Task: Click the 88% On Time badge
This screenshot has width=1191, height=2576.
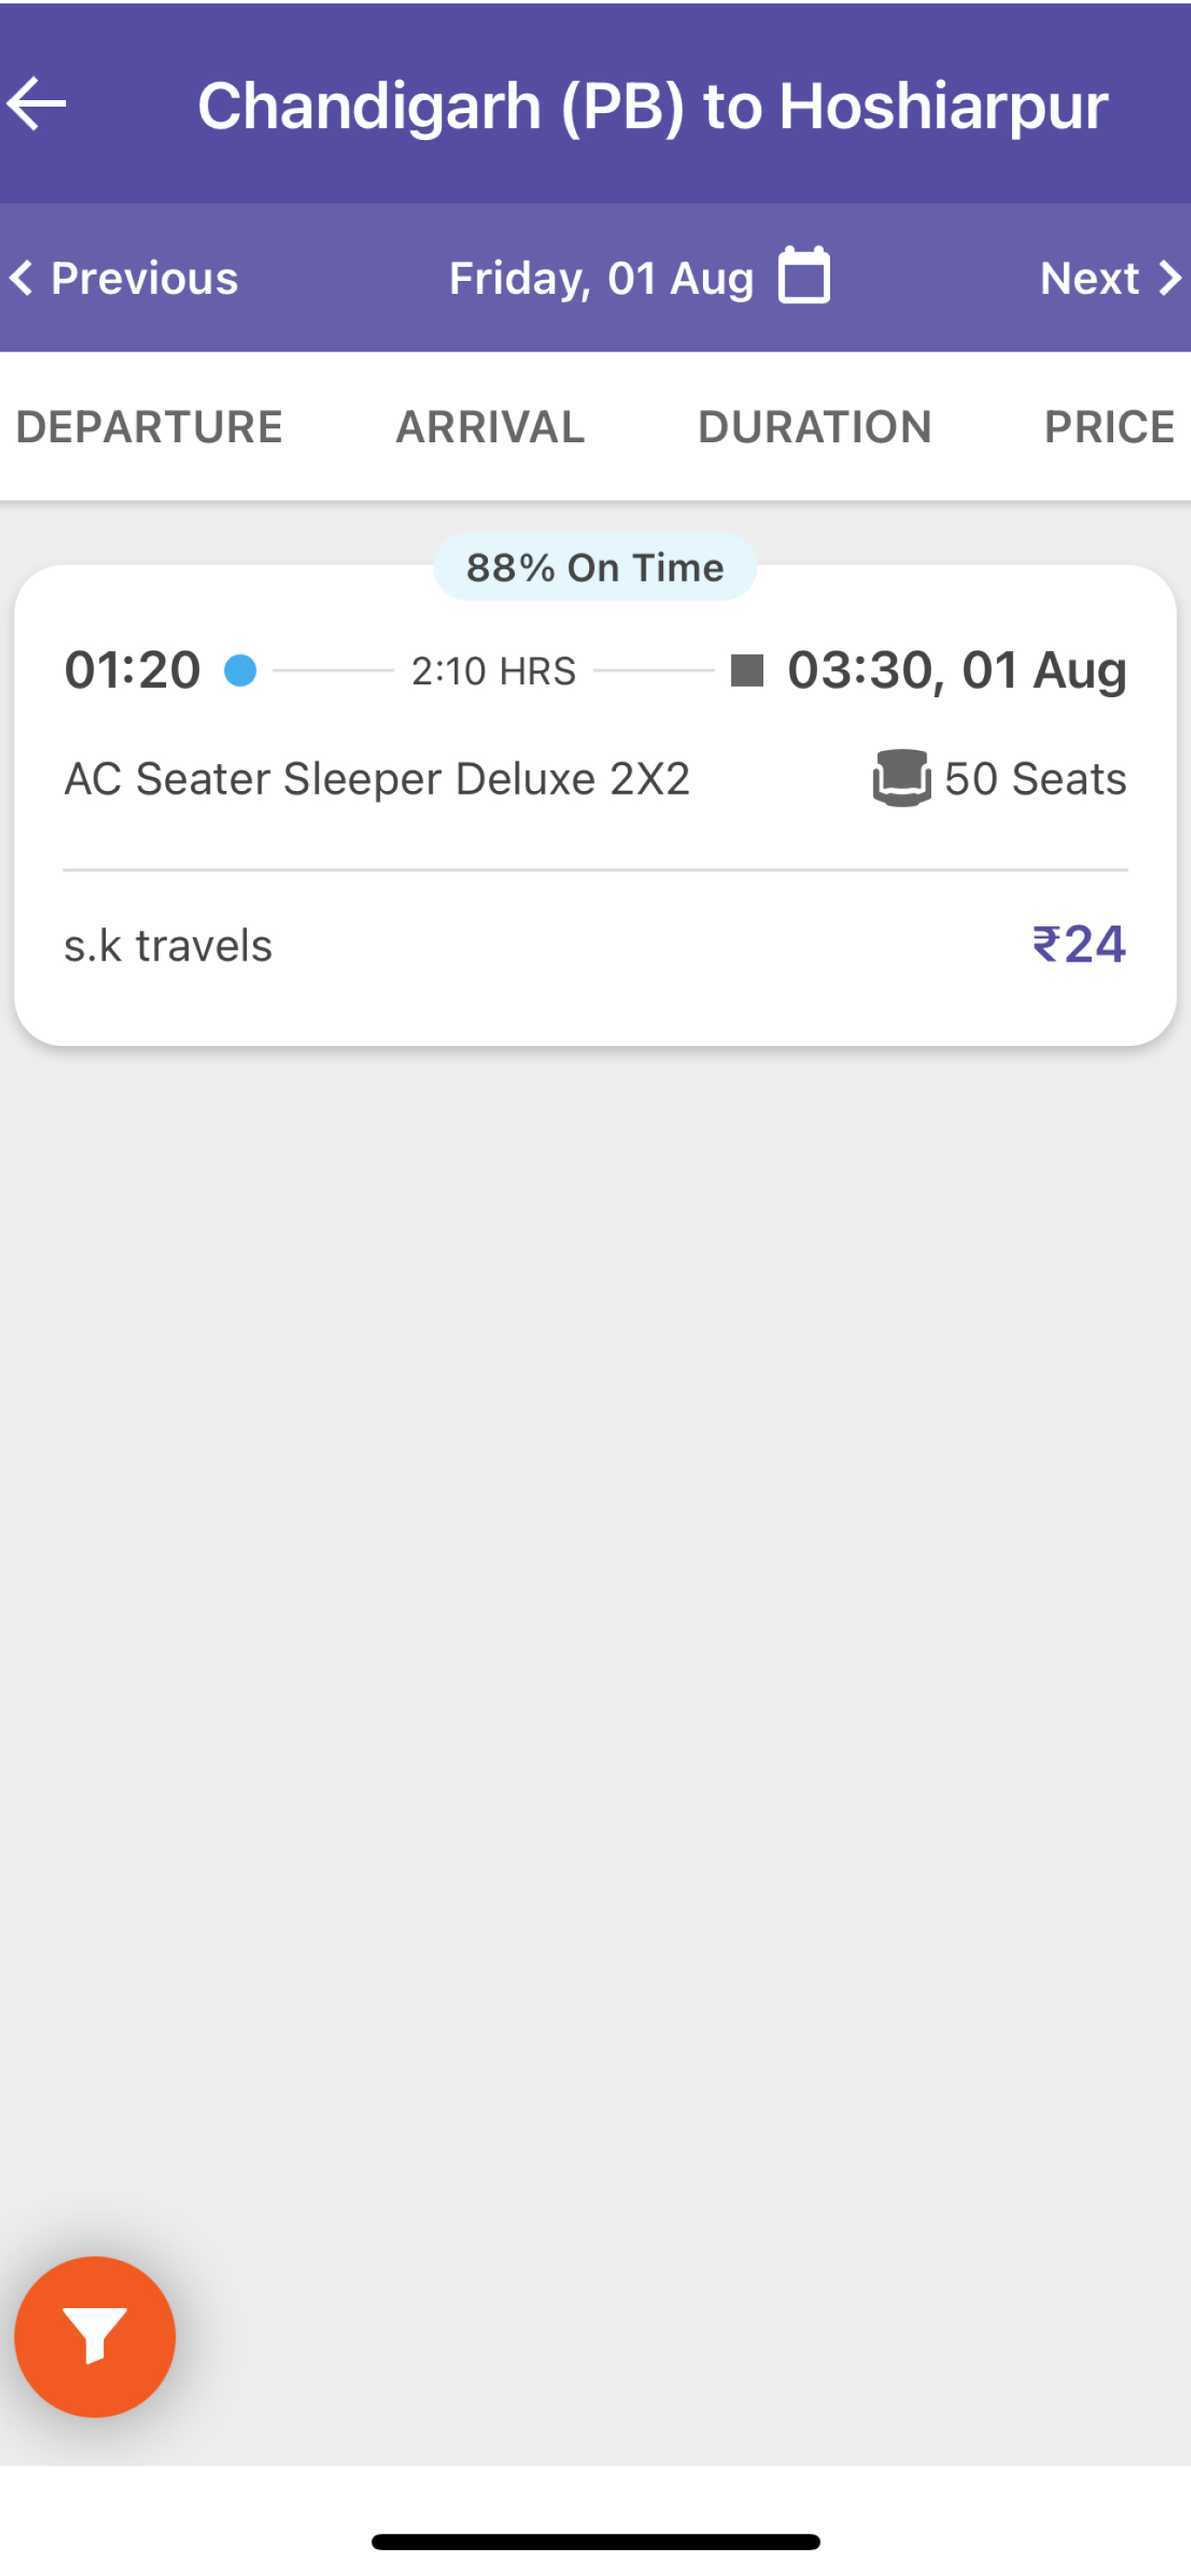Action: tap(595, 567)
